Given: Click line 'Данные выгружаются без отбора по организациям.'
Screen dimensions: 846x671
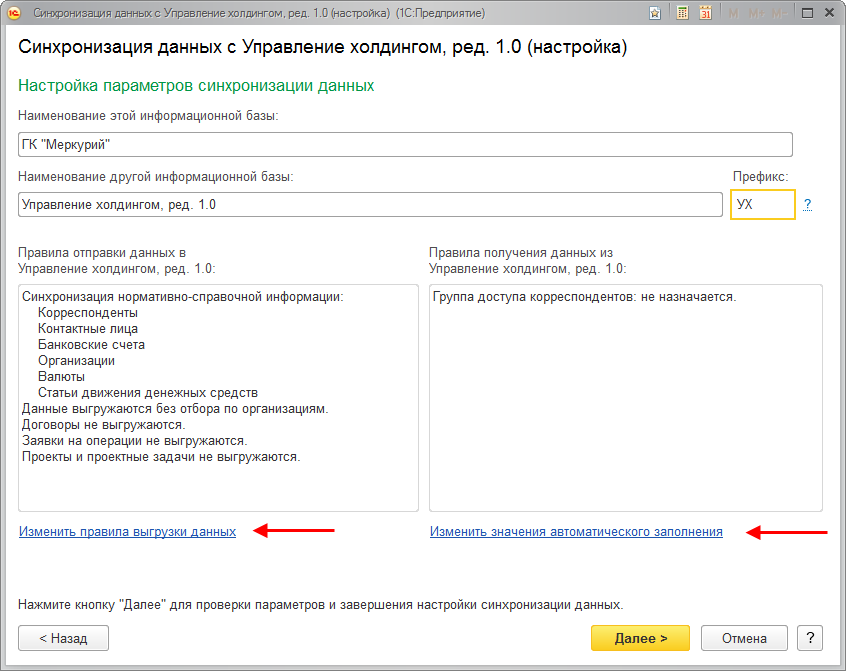Looking at the screenshot, I should [175, 409].
